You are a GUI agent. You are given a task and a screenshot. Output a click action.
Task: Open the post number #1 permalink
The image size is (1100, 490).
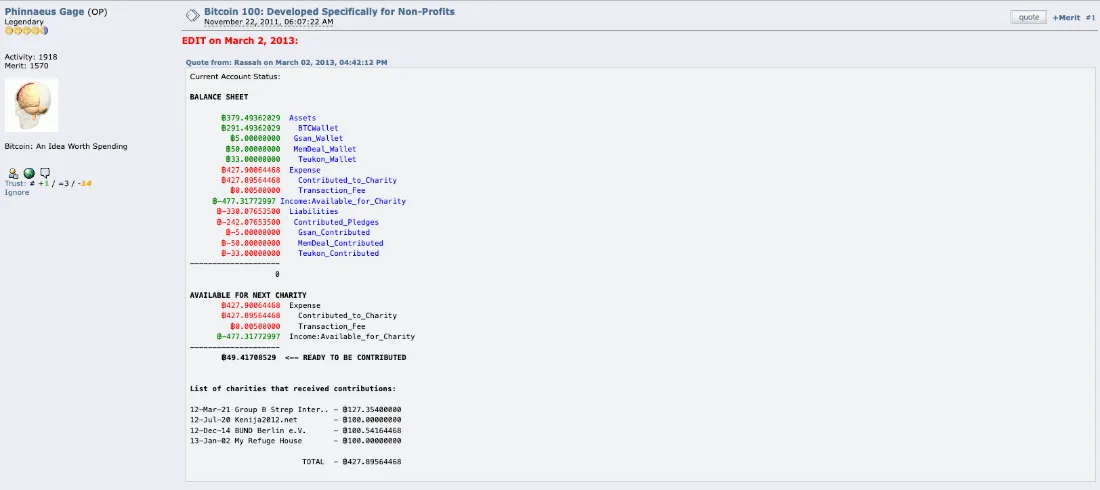point(1090,18)
